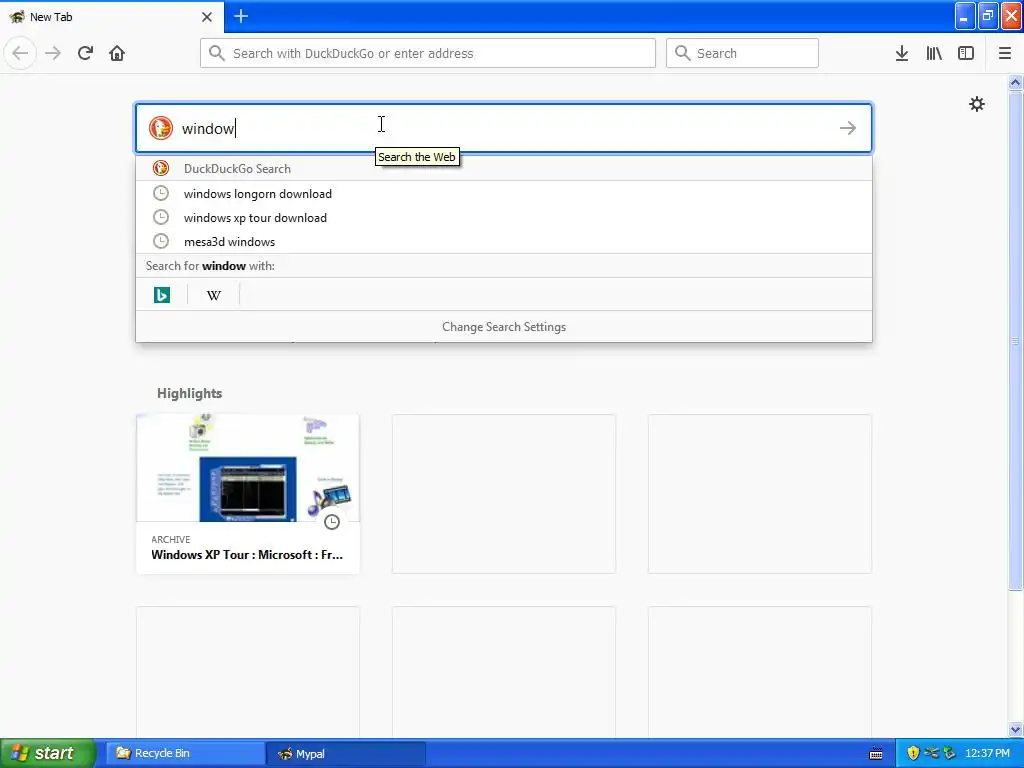Viewport: 1024px width, 768px height.
Task: Click the DuckDuckGo logo in search box
Action: (161, 128)
